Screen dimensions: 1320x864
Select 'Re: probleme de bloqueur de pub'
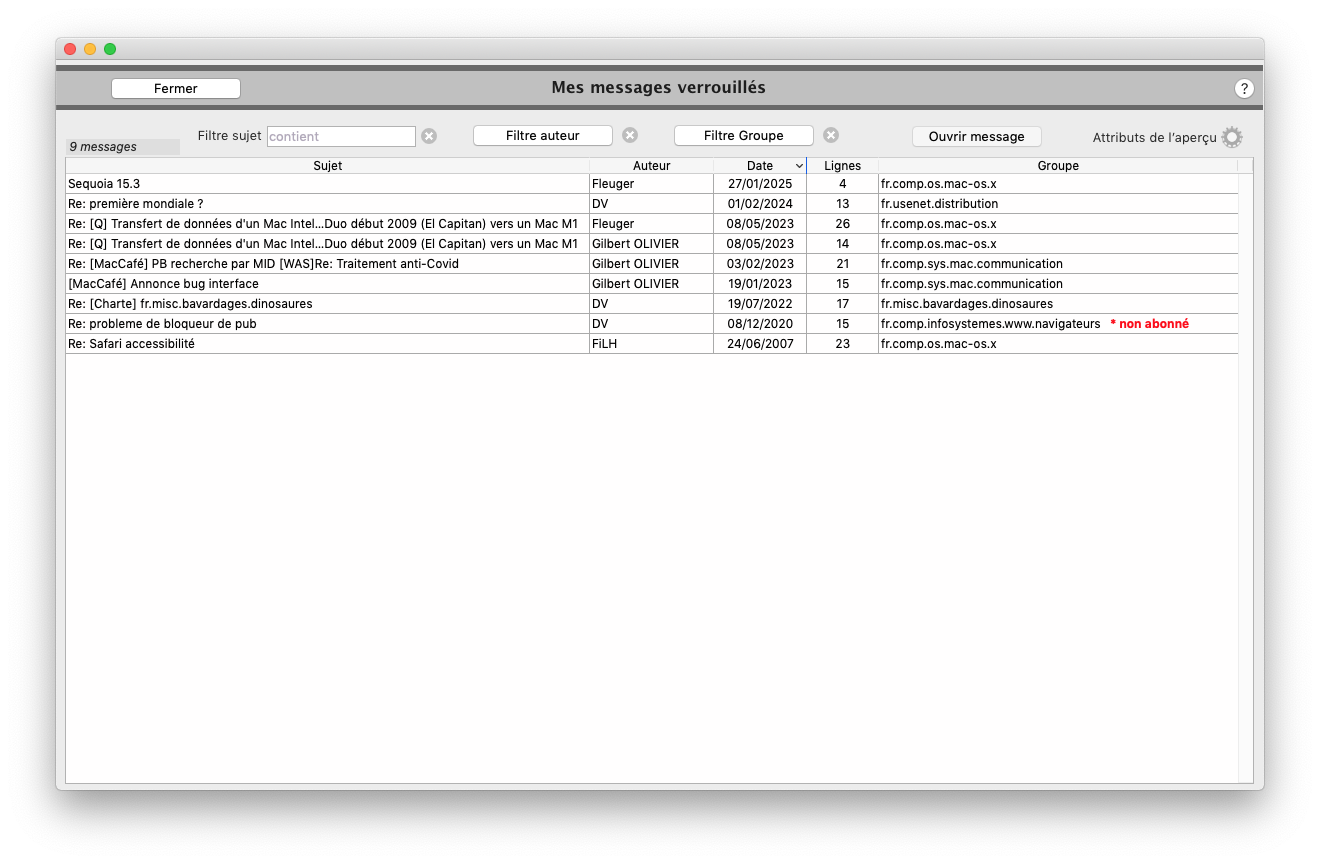(652, 324)
